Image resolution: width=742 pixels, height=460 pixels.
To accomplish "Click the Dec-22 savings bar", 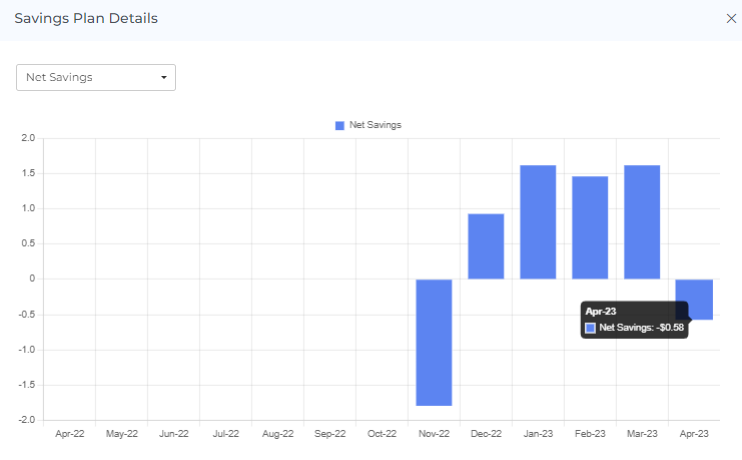I will coord(486,246).
